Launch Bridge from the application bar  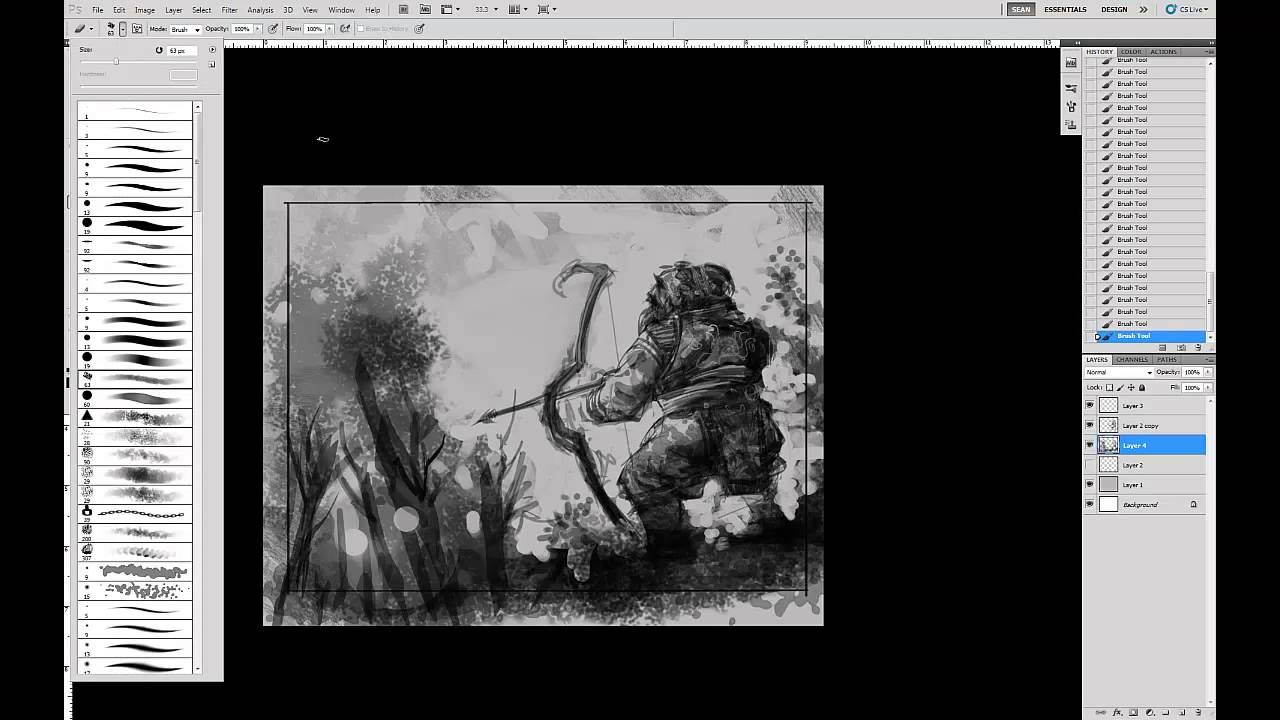click(x=403, y=10)
